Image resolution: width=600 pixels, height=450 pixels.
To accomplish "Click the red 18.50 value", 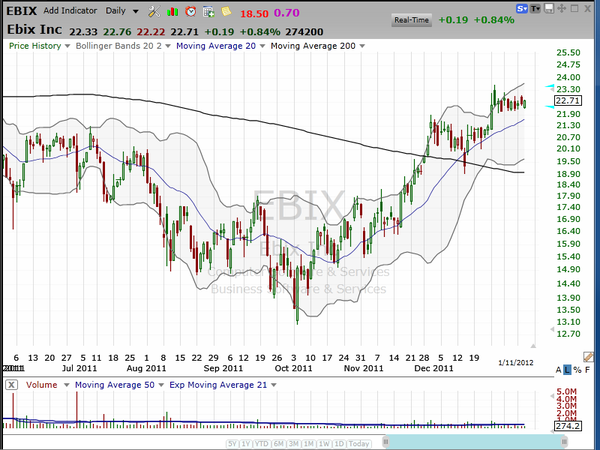I will (254, 14).
